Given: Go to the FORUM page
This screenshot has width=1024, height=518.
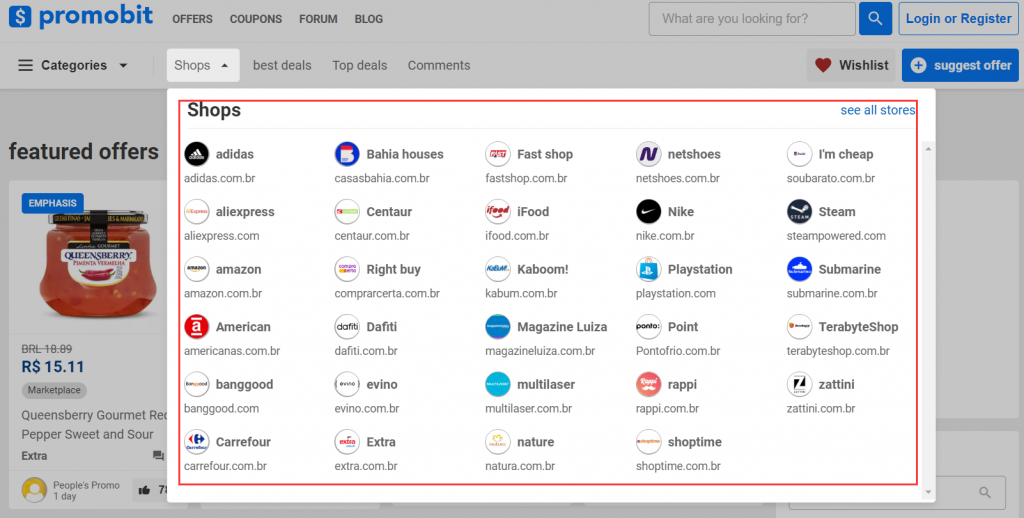Looking at the screenshot, I should (x=318, y=19).
